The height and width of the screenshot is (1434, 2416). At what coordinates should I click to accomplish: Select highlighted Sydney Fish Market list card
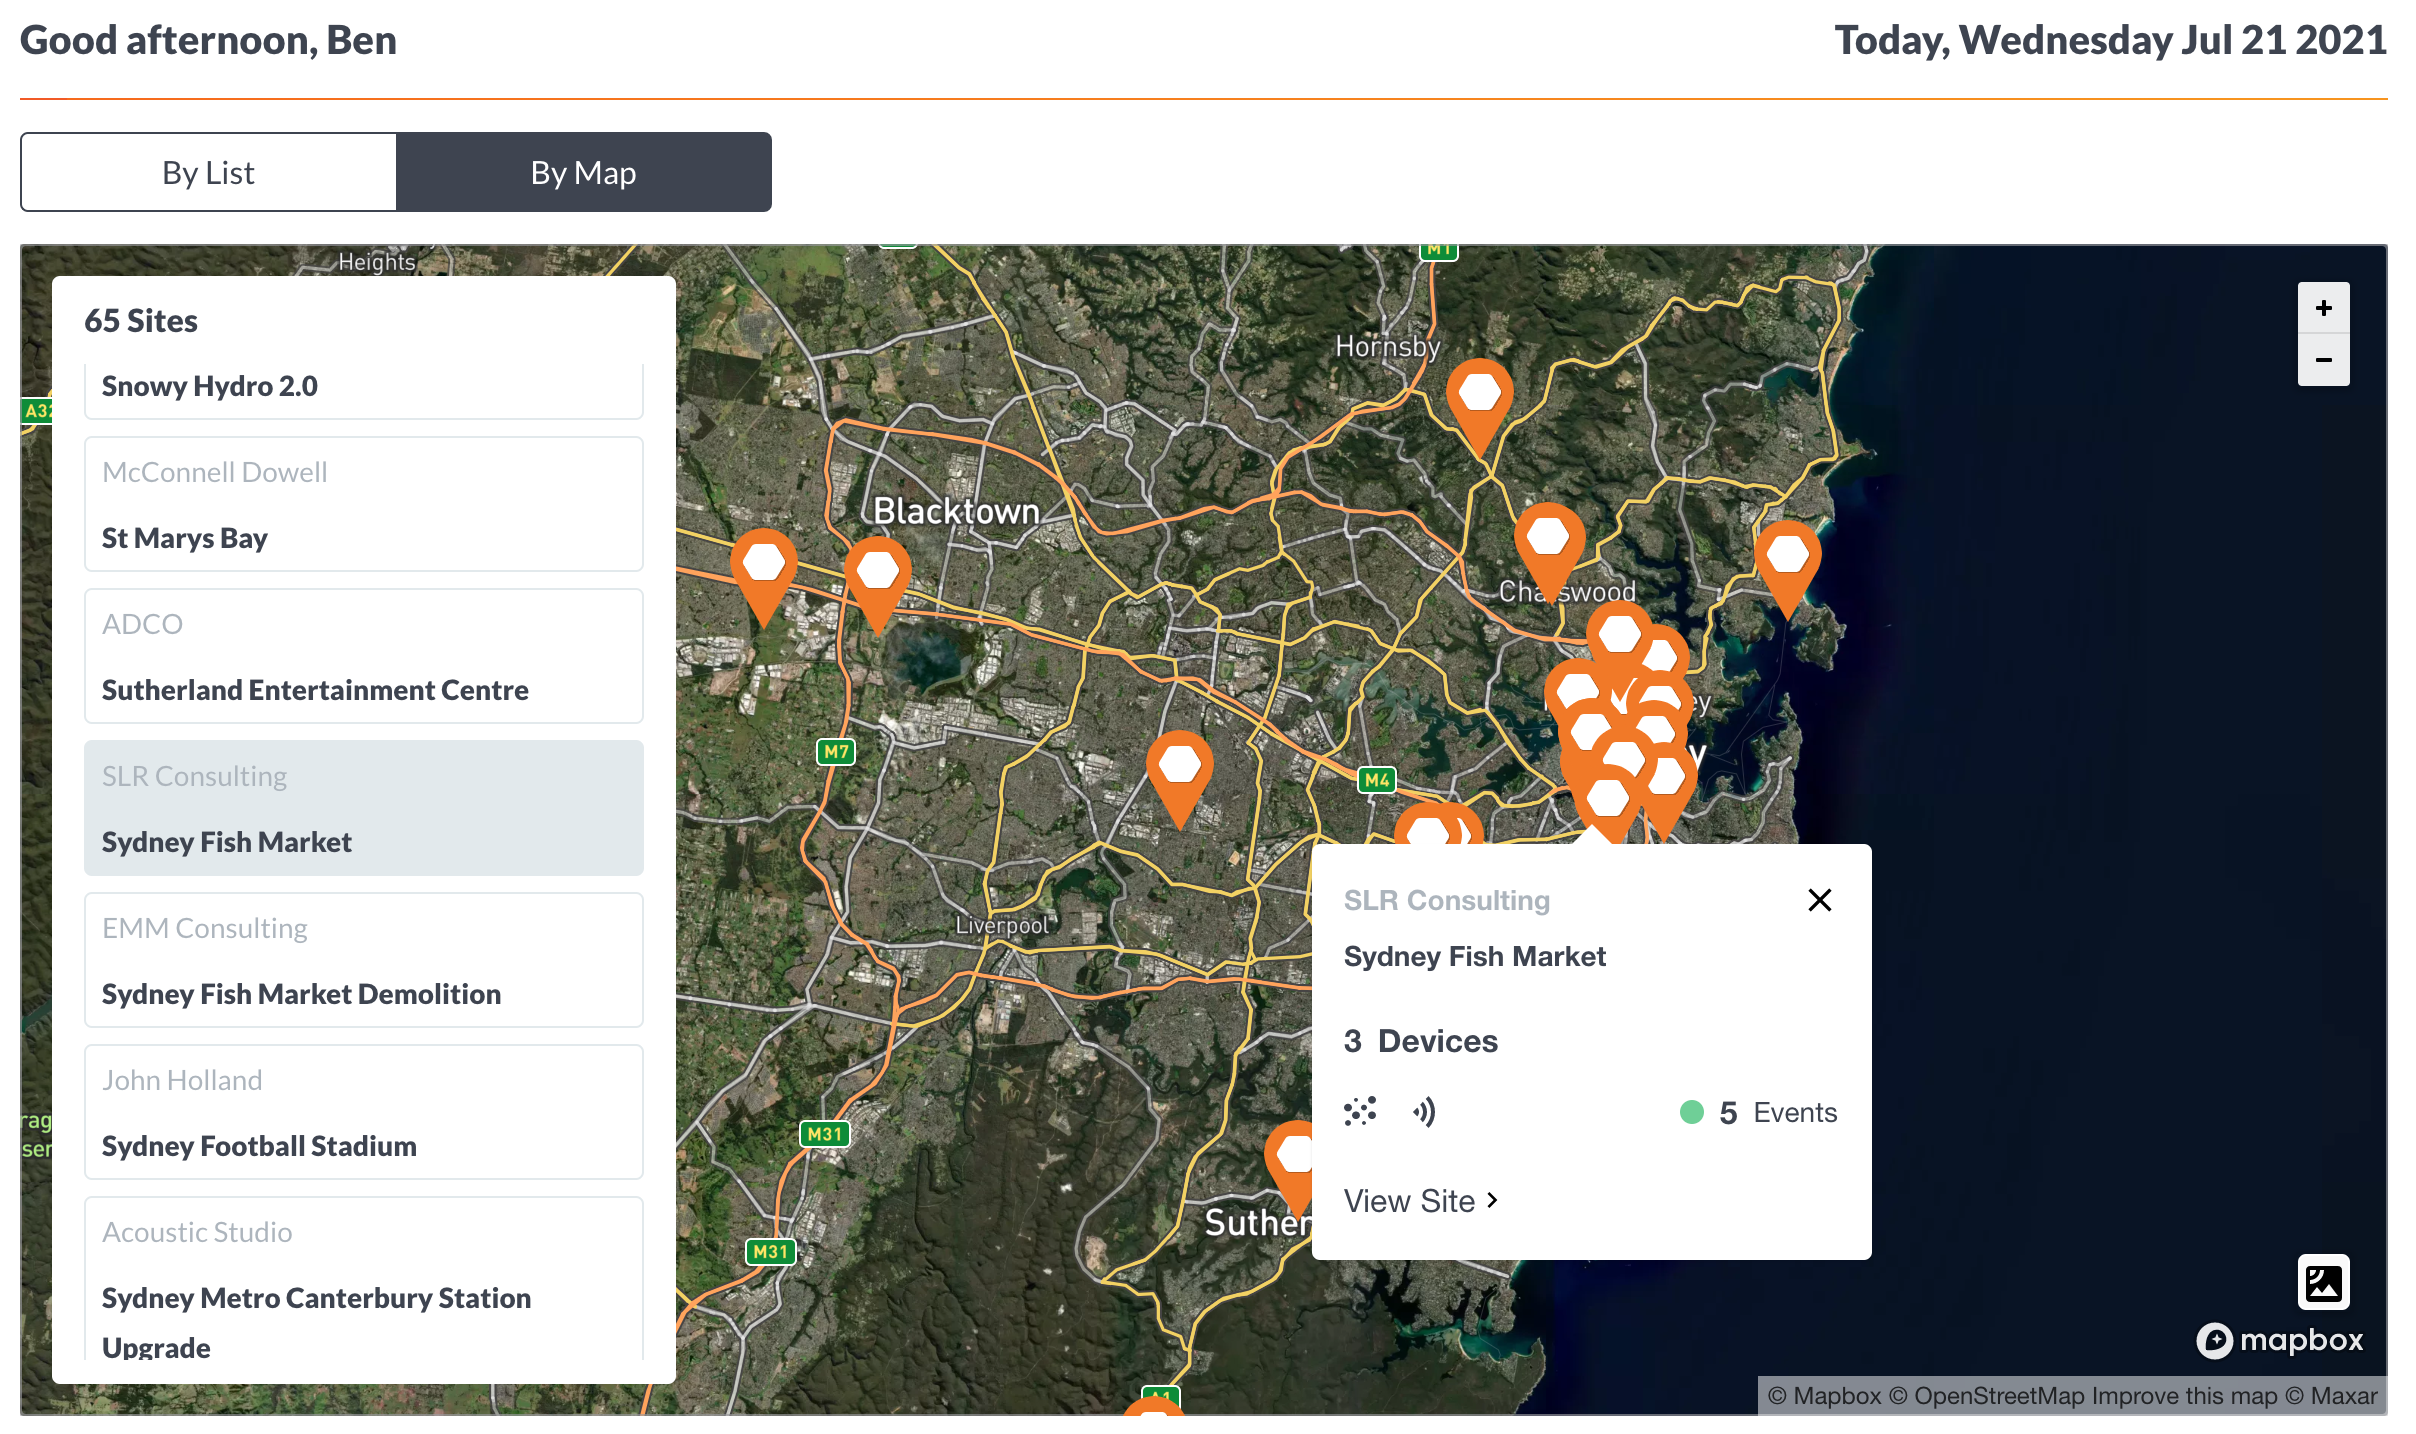(x=364, y=808)
